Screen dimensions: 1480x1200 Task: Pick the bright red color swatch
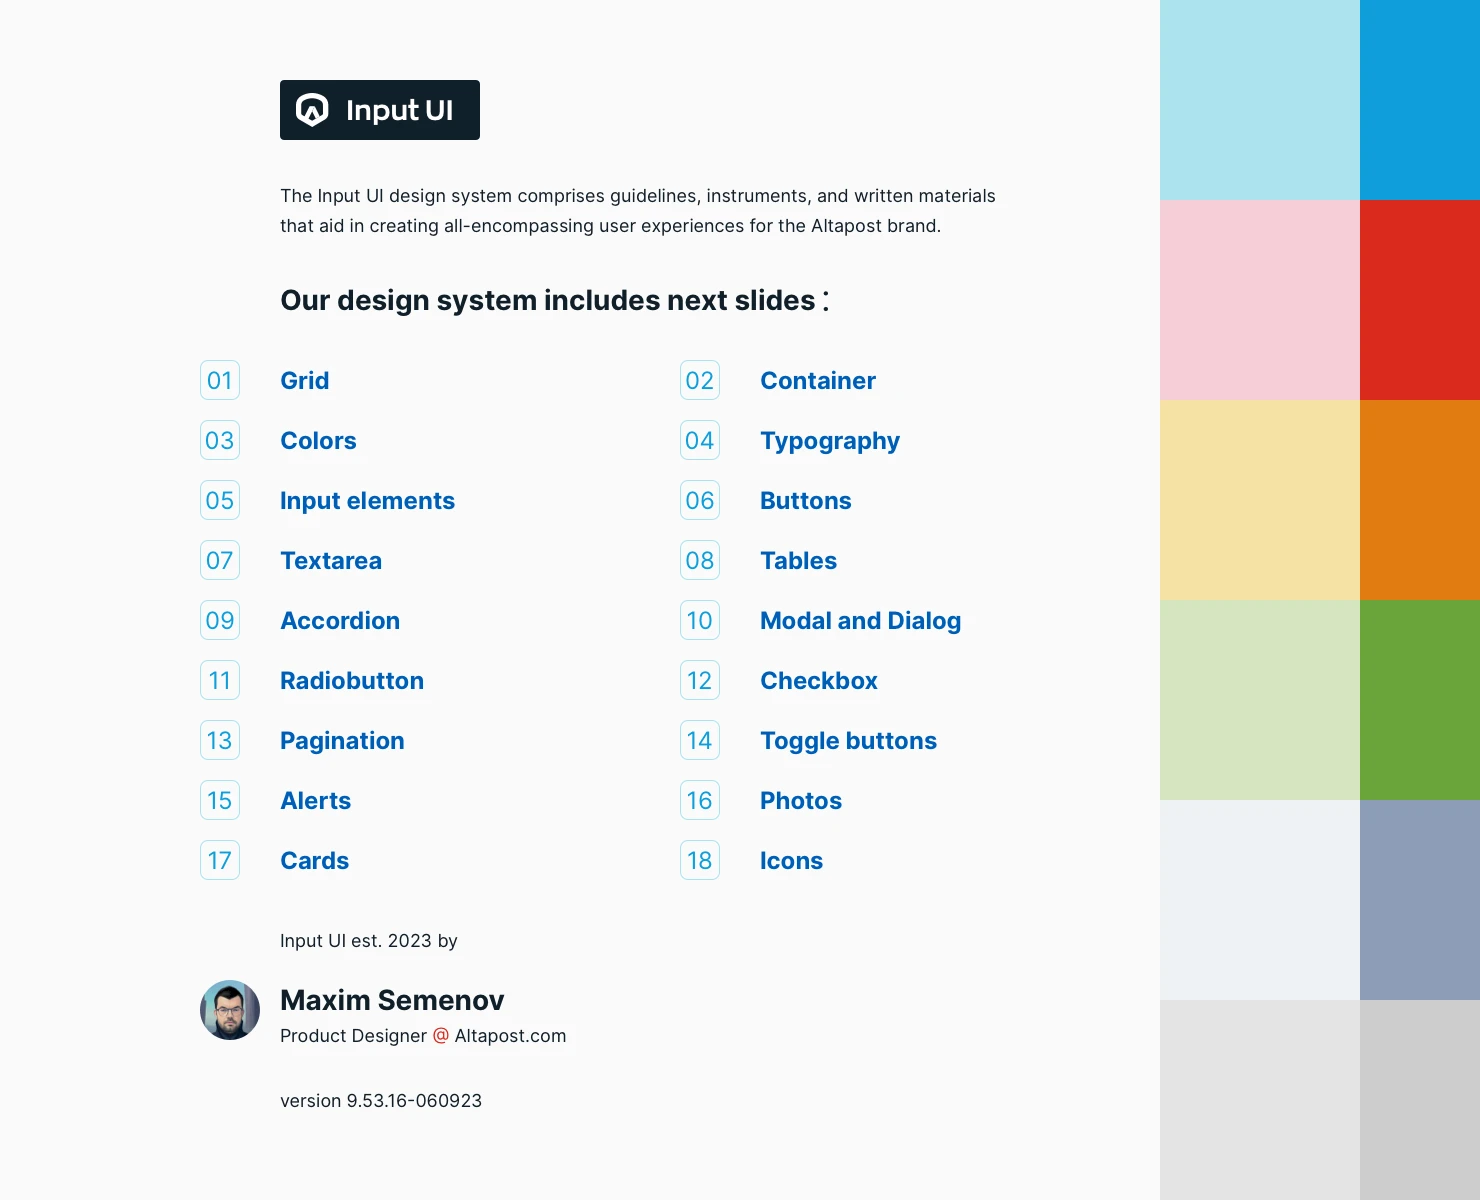(1419, 300)
